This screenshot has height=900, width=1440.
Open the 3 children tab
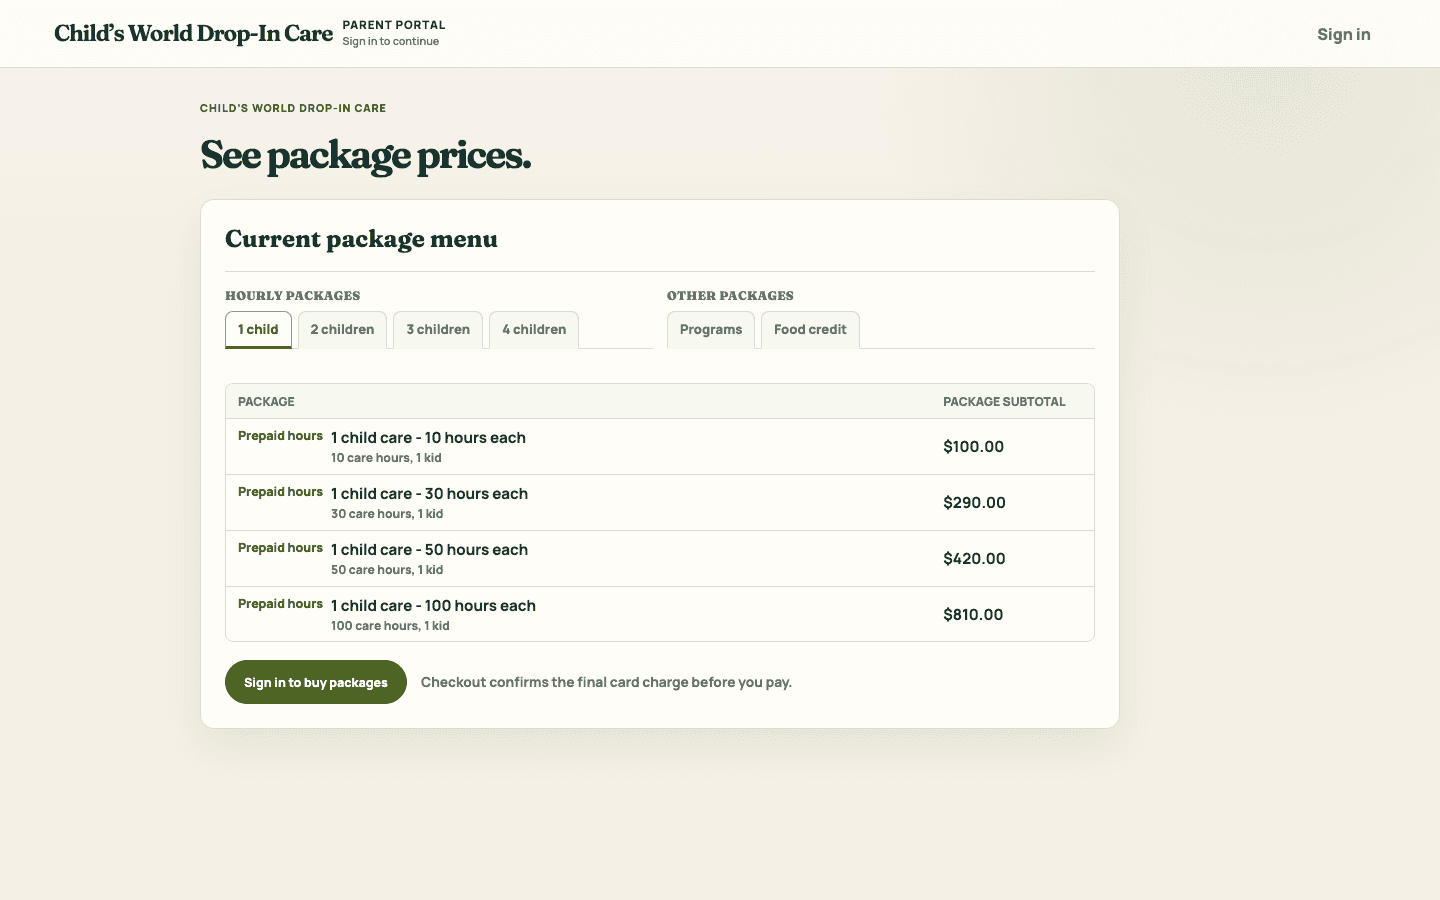coord(438,330)
